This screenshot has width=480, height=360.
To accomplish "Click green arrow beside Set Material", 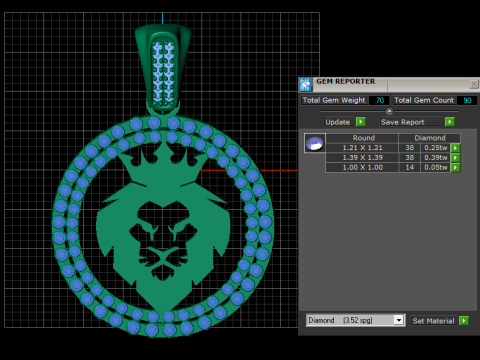I will click(x=464, y=321).
